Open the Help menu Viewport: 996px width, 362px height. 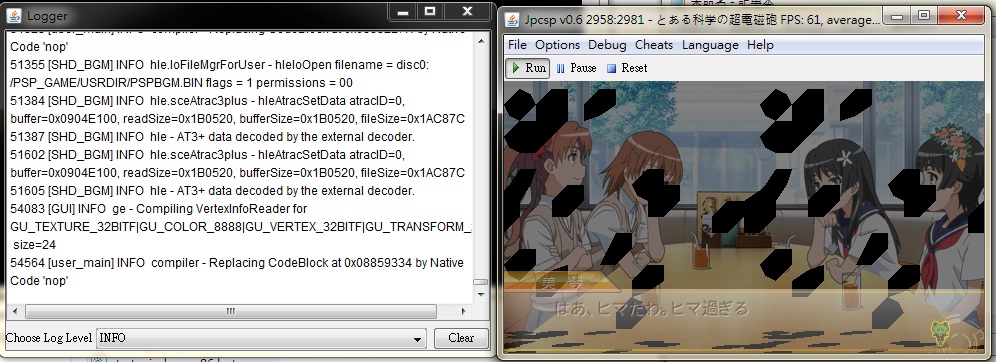760,45
